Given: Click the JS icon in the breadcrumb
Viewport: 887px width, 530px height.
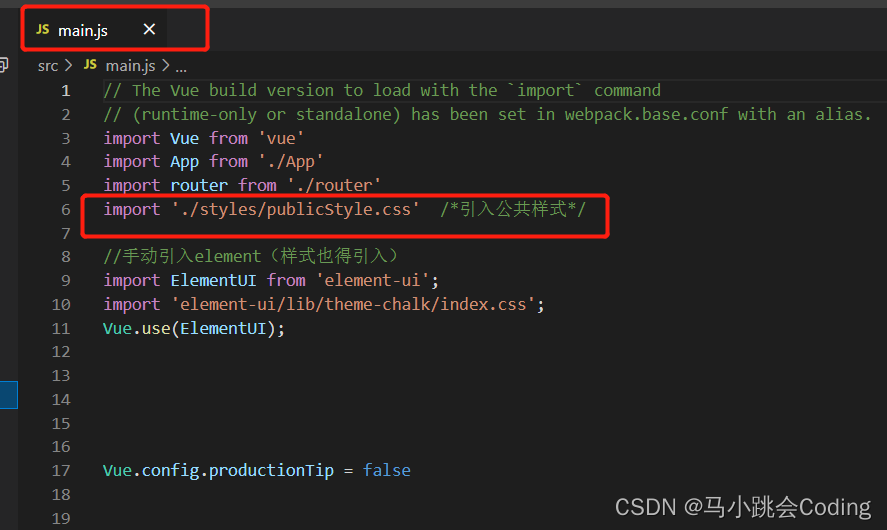Looking at the screenshot, I should pos(90,65).
